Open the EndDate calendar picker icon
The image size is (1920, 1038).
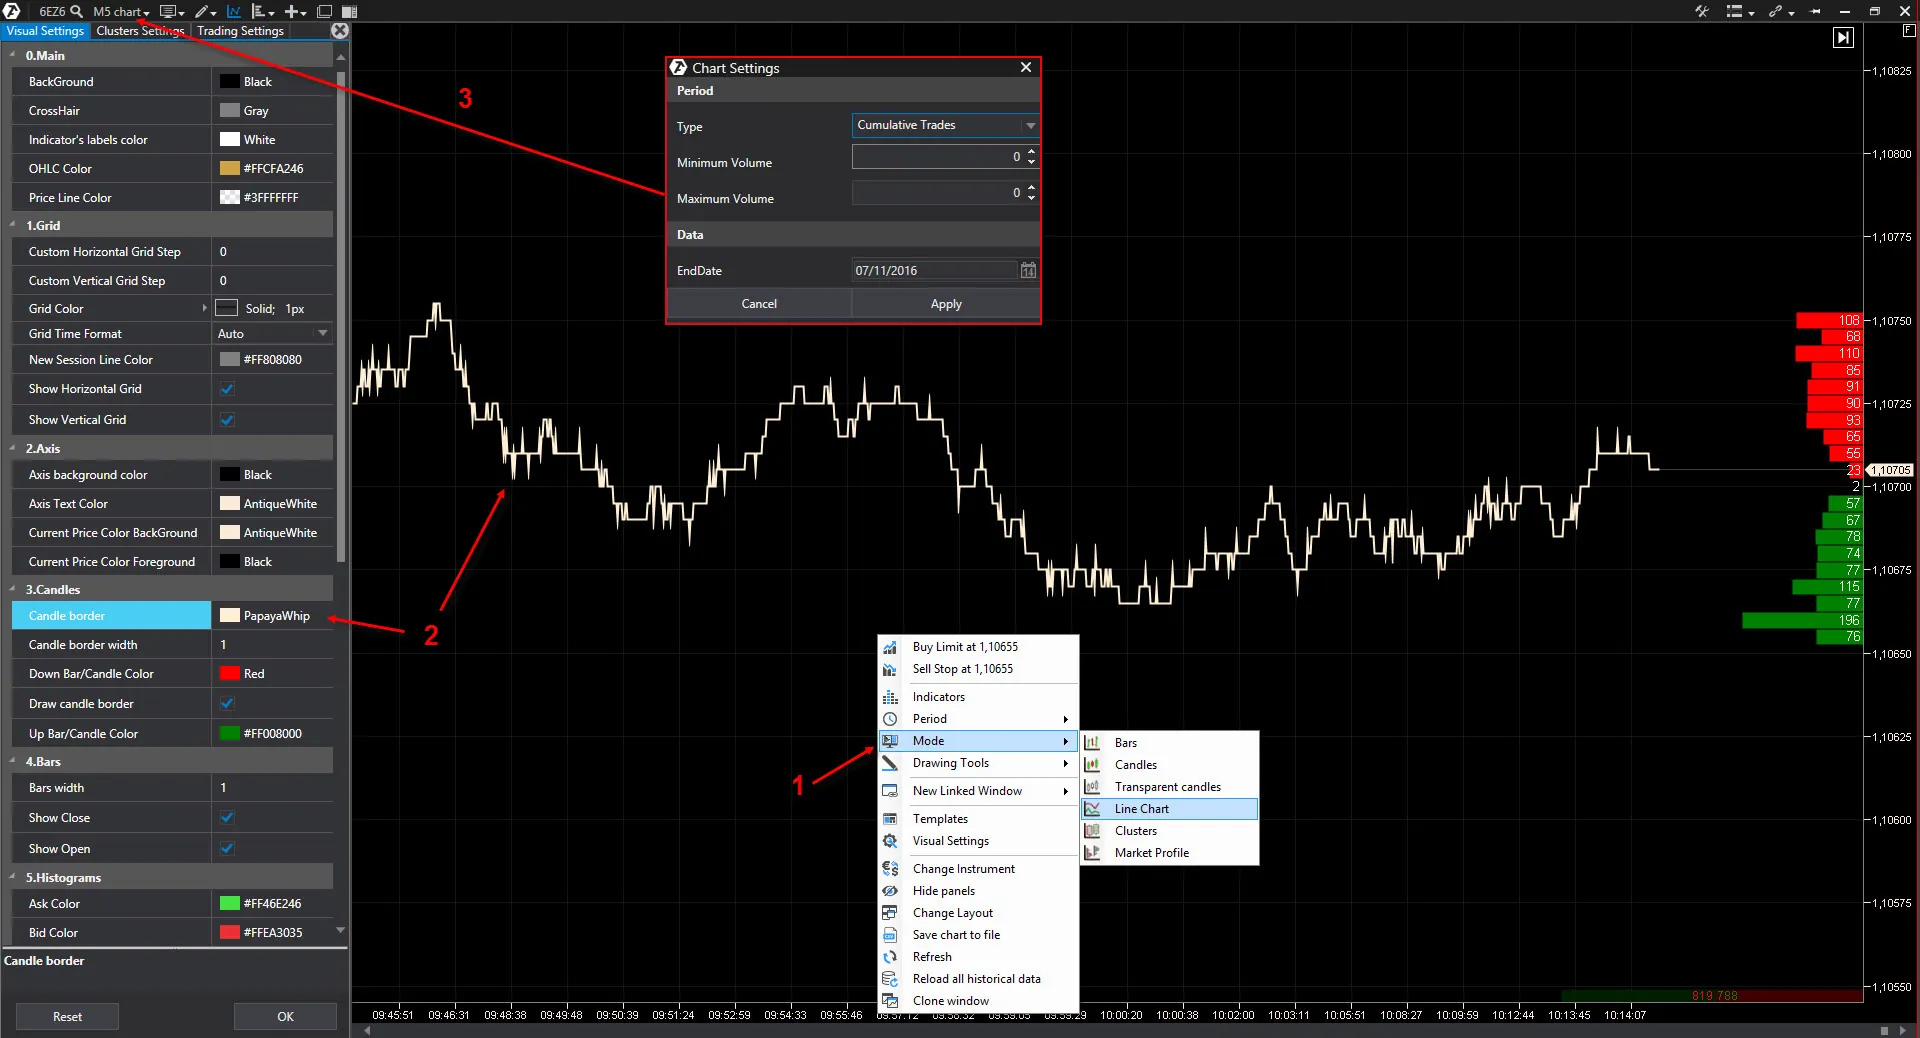(x=1028, y=271)
